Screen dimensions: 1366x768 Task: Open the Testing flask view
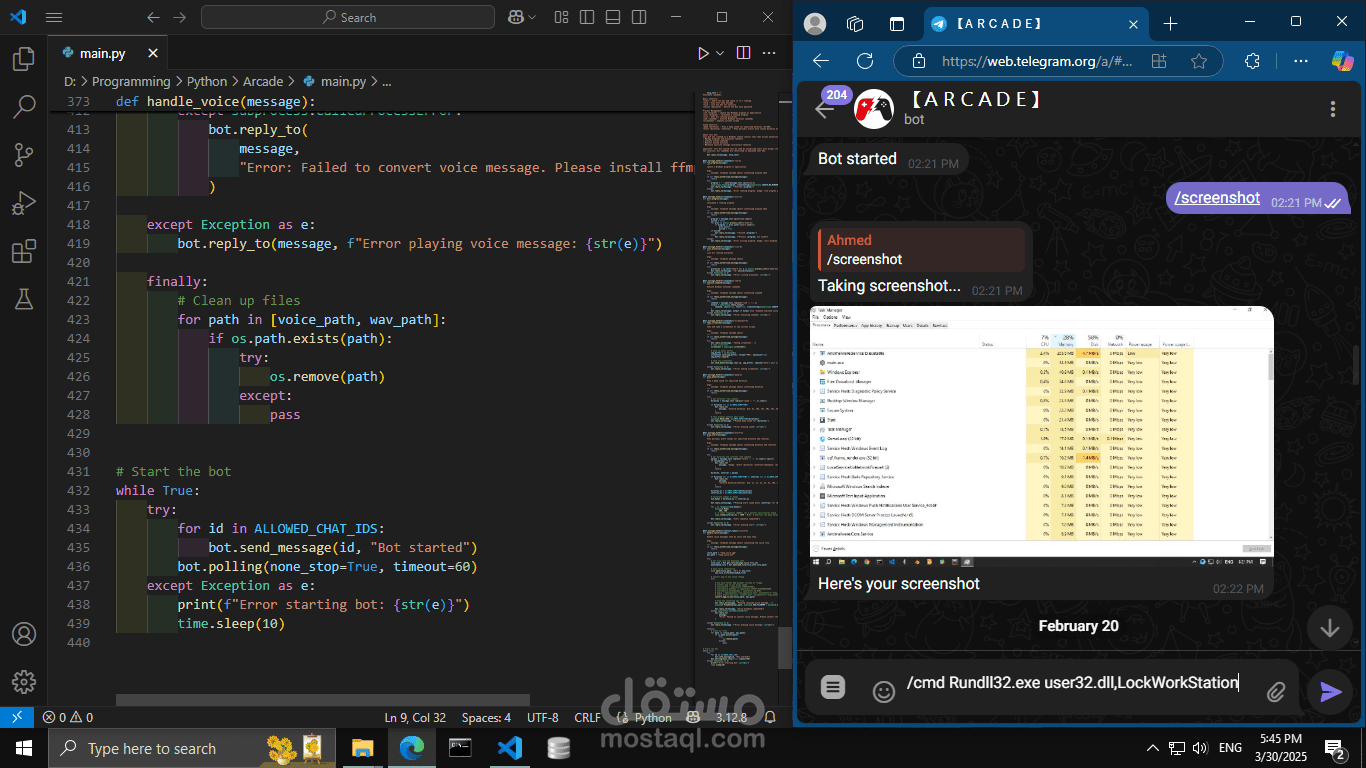coord(24,299)
